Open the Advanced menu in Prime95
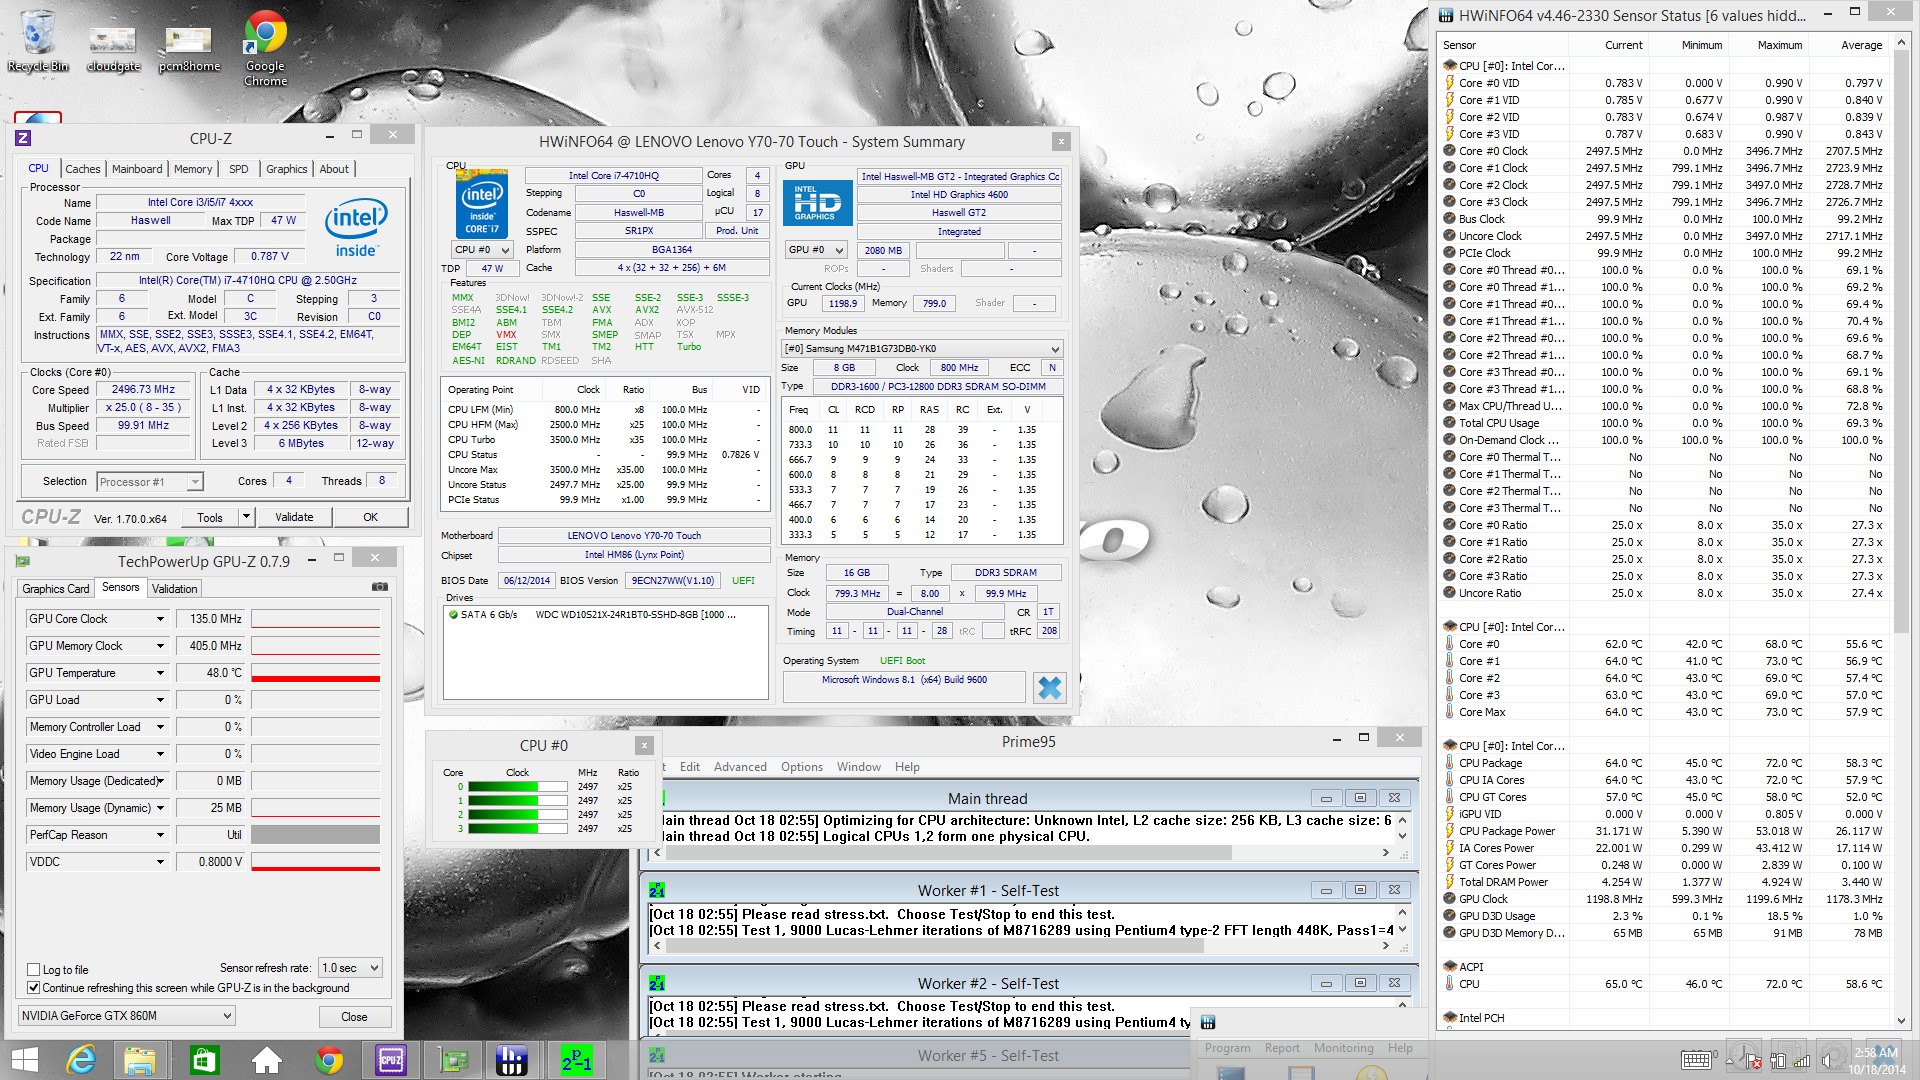 tap(740, 767)
